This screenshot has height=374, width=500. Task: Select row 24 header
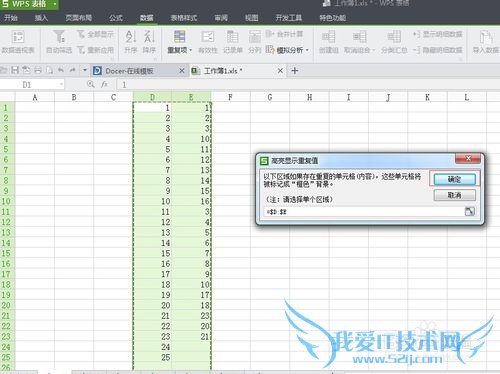7,347
